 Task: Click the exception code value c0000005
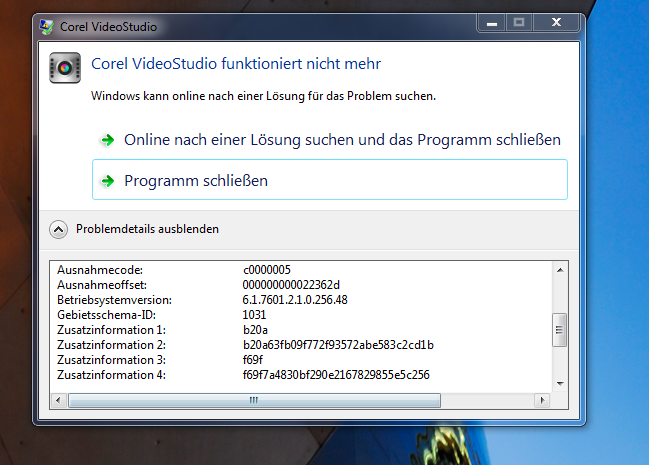[267, 270]
